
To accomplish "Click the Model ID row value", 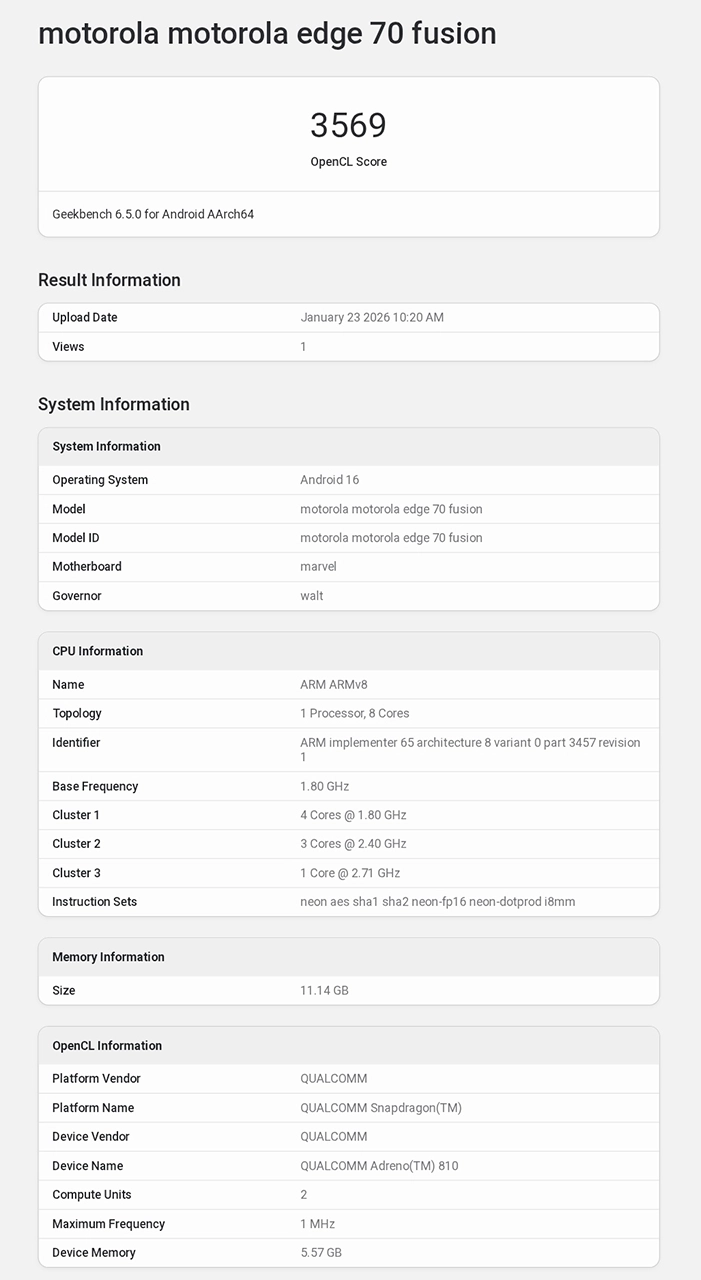I will tap(391, 538).
